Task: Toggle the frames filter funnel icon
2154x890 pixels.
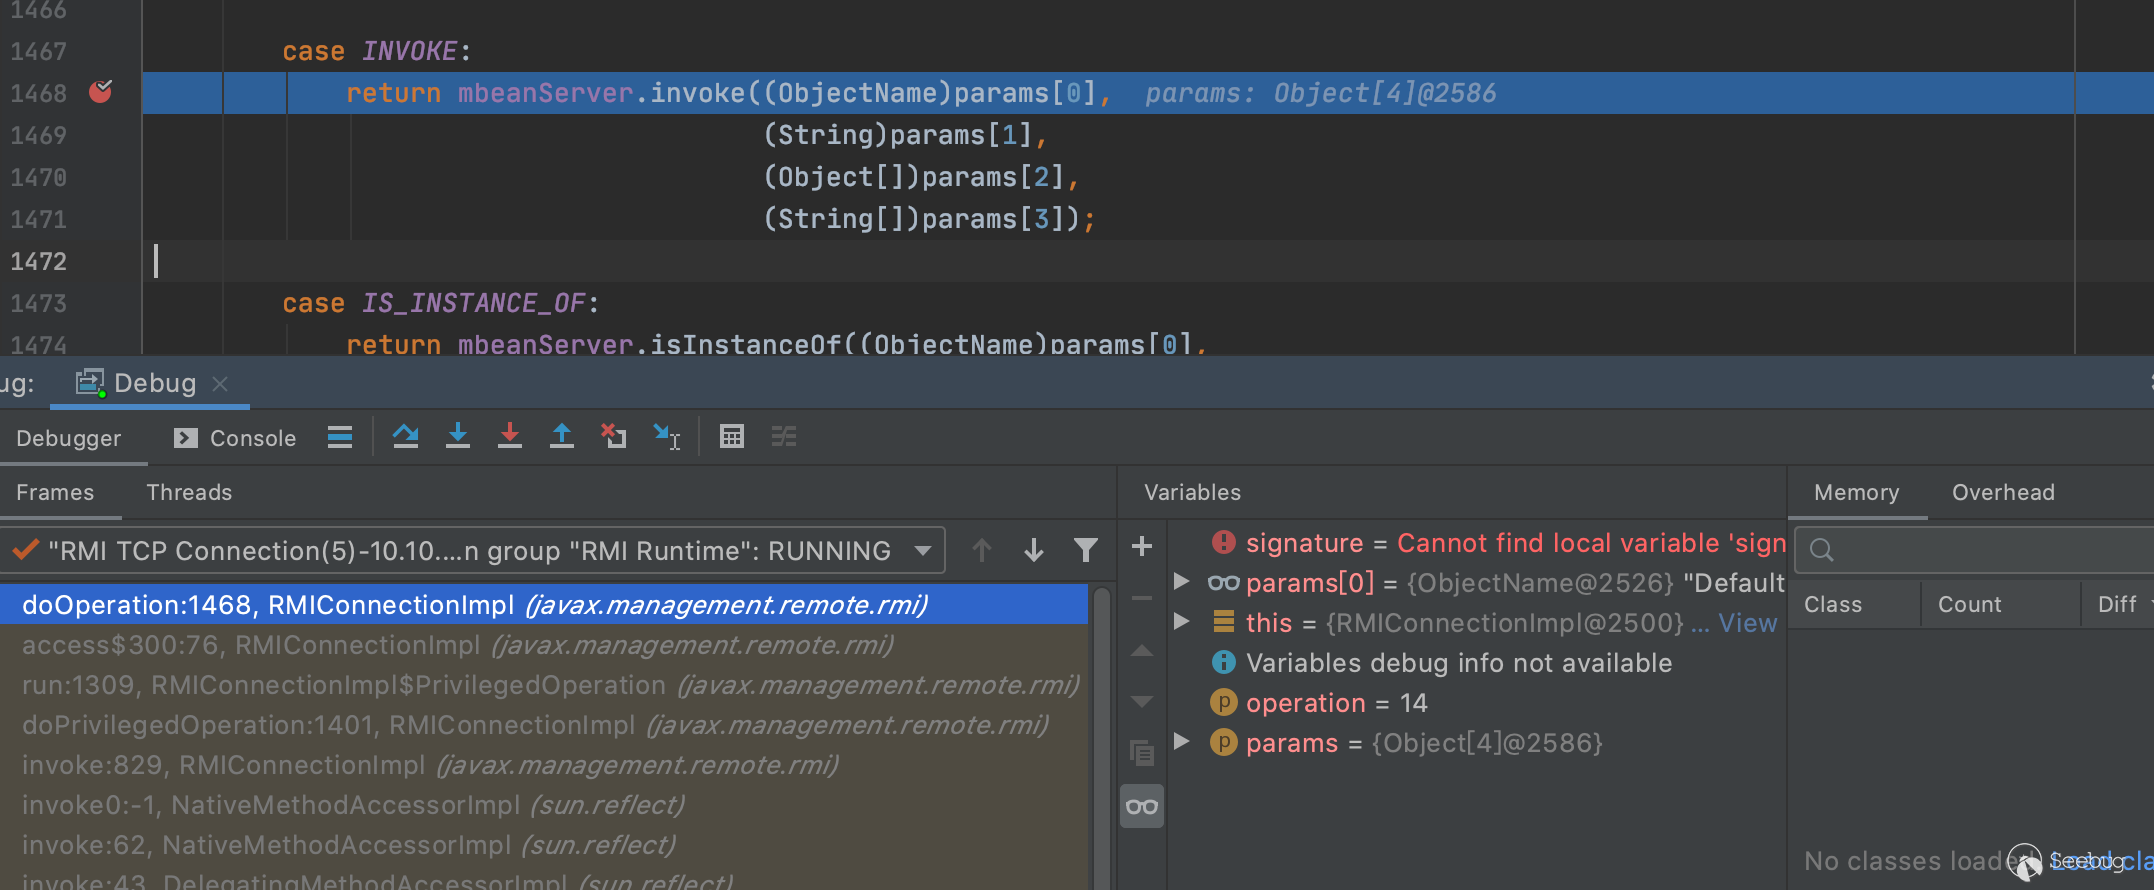Action: coord(1086,550)
